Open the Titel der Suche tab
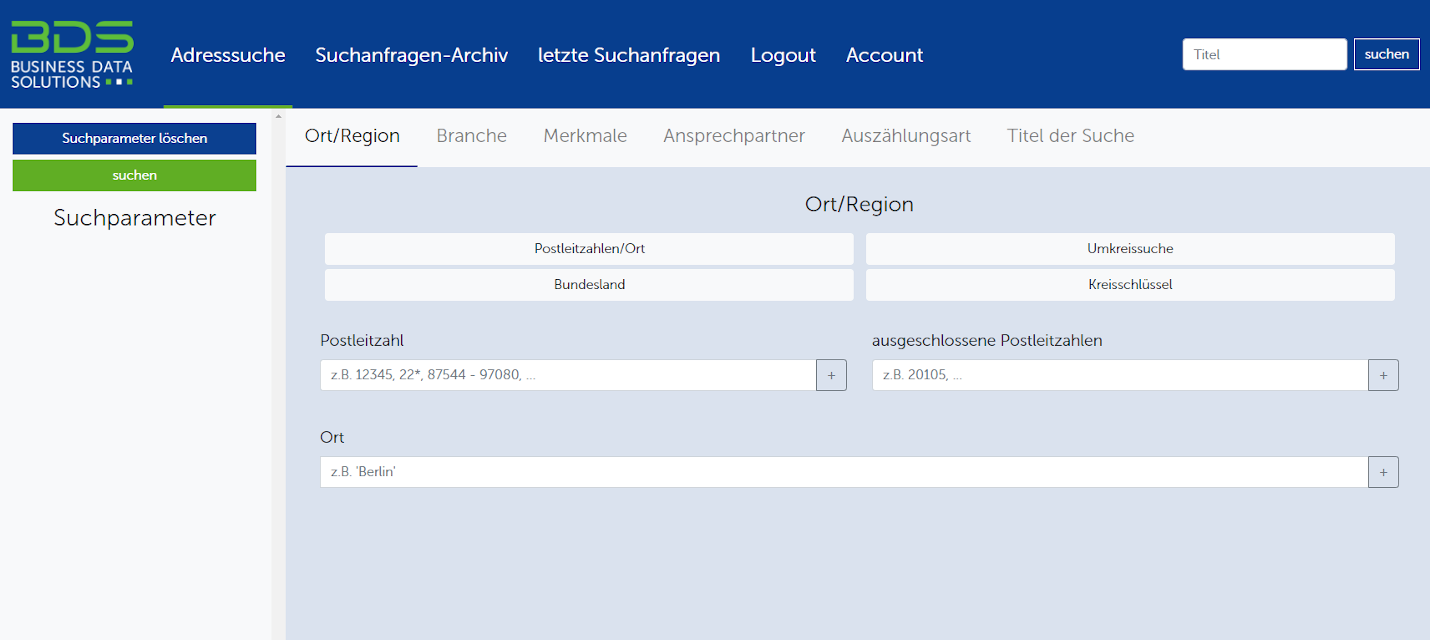 (1070, 136)
